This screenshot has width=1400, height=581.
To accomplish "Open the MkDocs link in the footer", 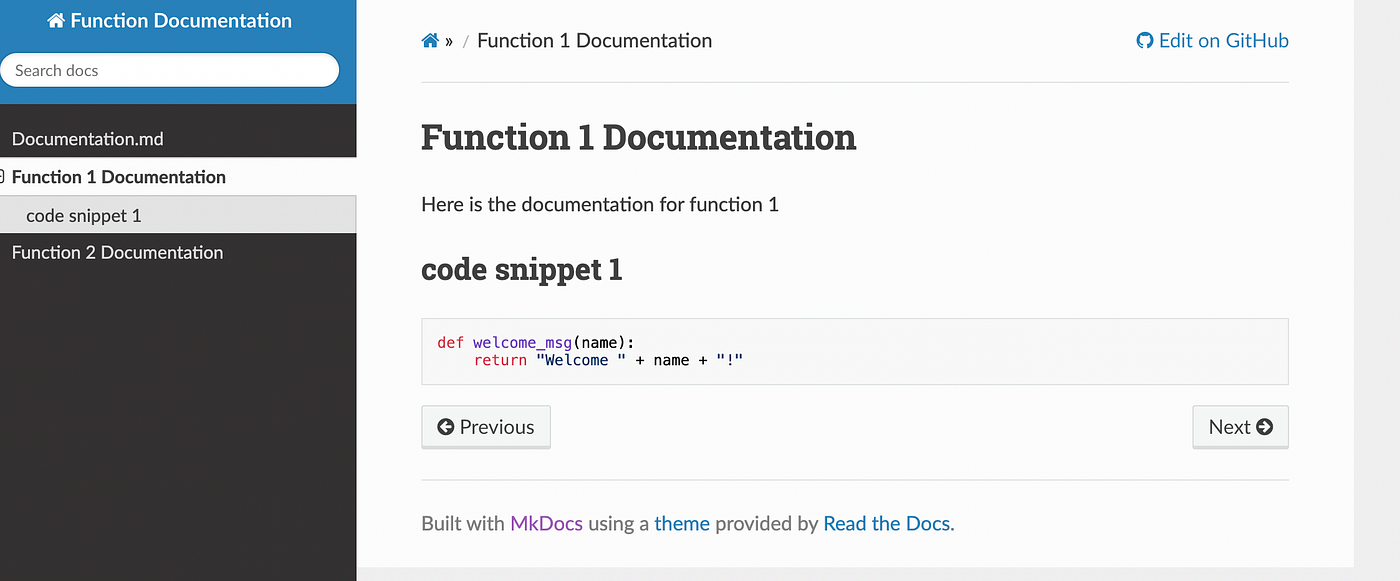I will 546,523.
